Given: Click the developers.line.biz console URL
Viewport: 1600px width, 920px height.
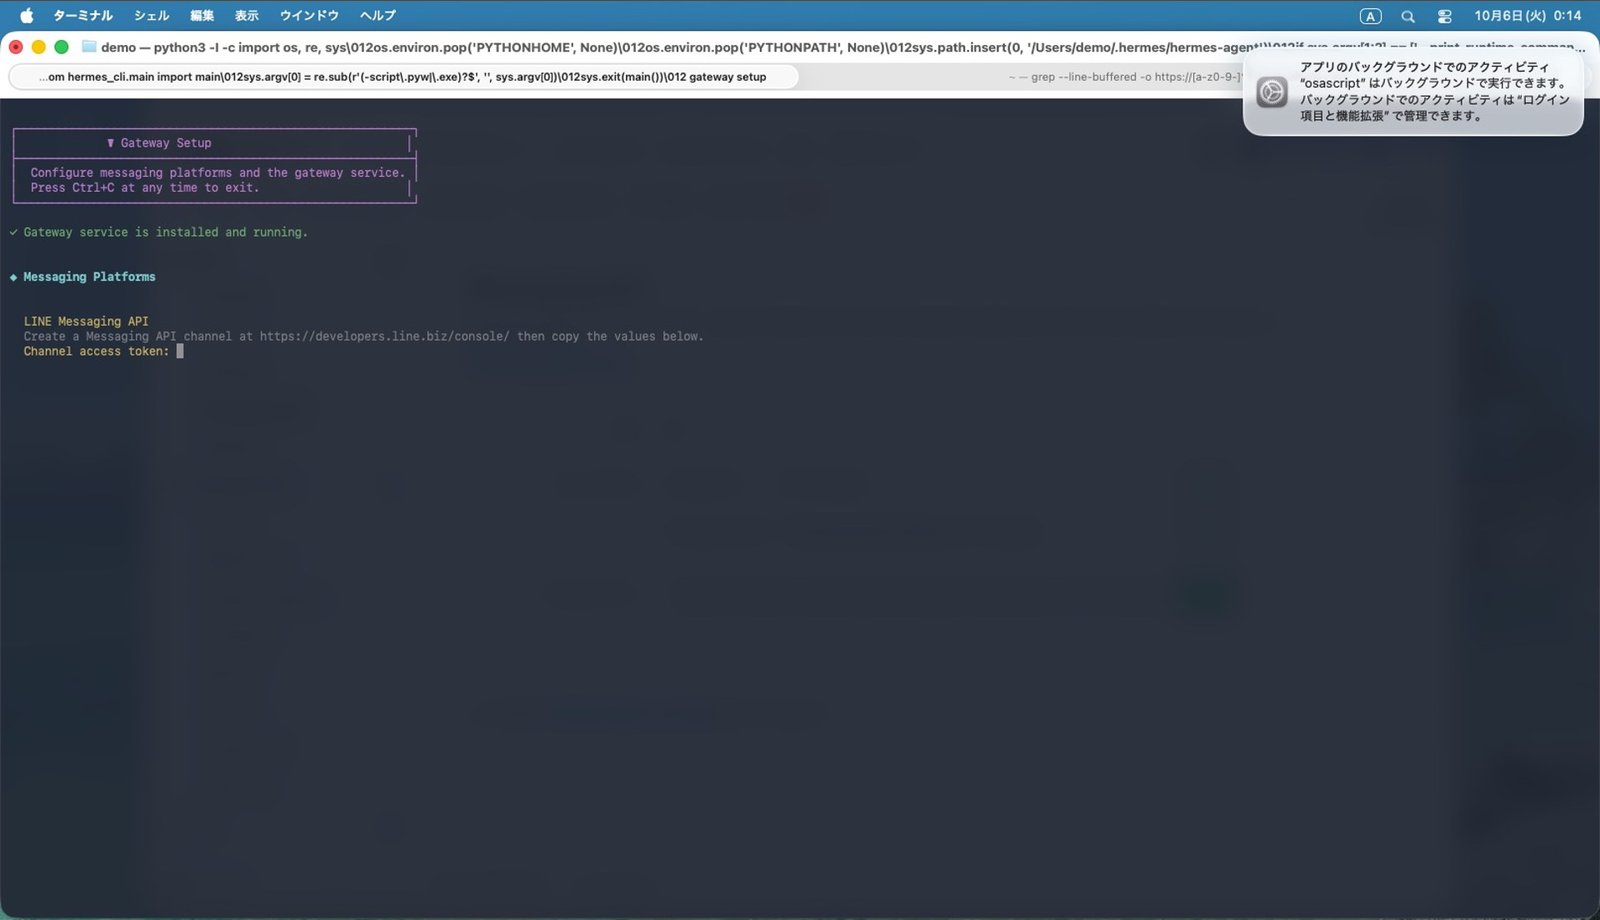Looking at the screenshot, I should click(384, 336).
